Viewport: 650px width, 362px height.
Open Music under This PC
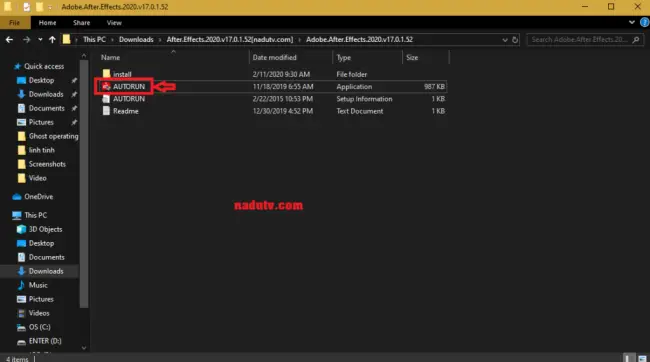point(38,285)
